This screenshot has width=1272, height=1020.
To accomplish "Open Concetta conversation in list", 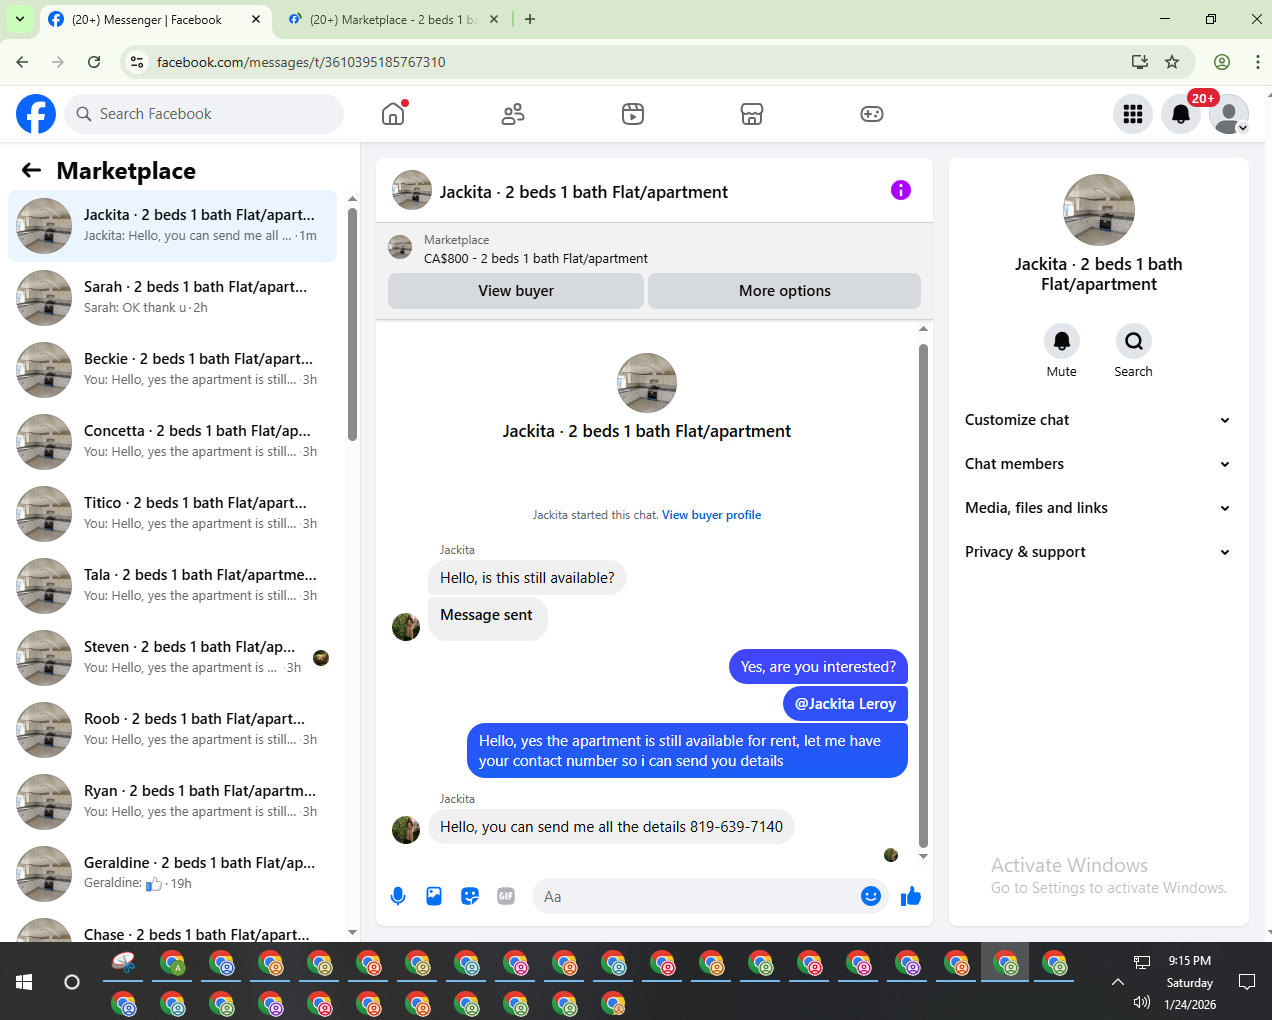I will point(173,442).
